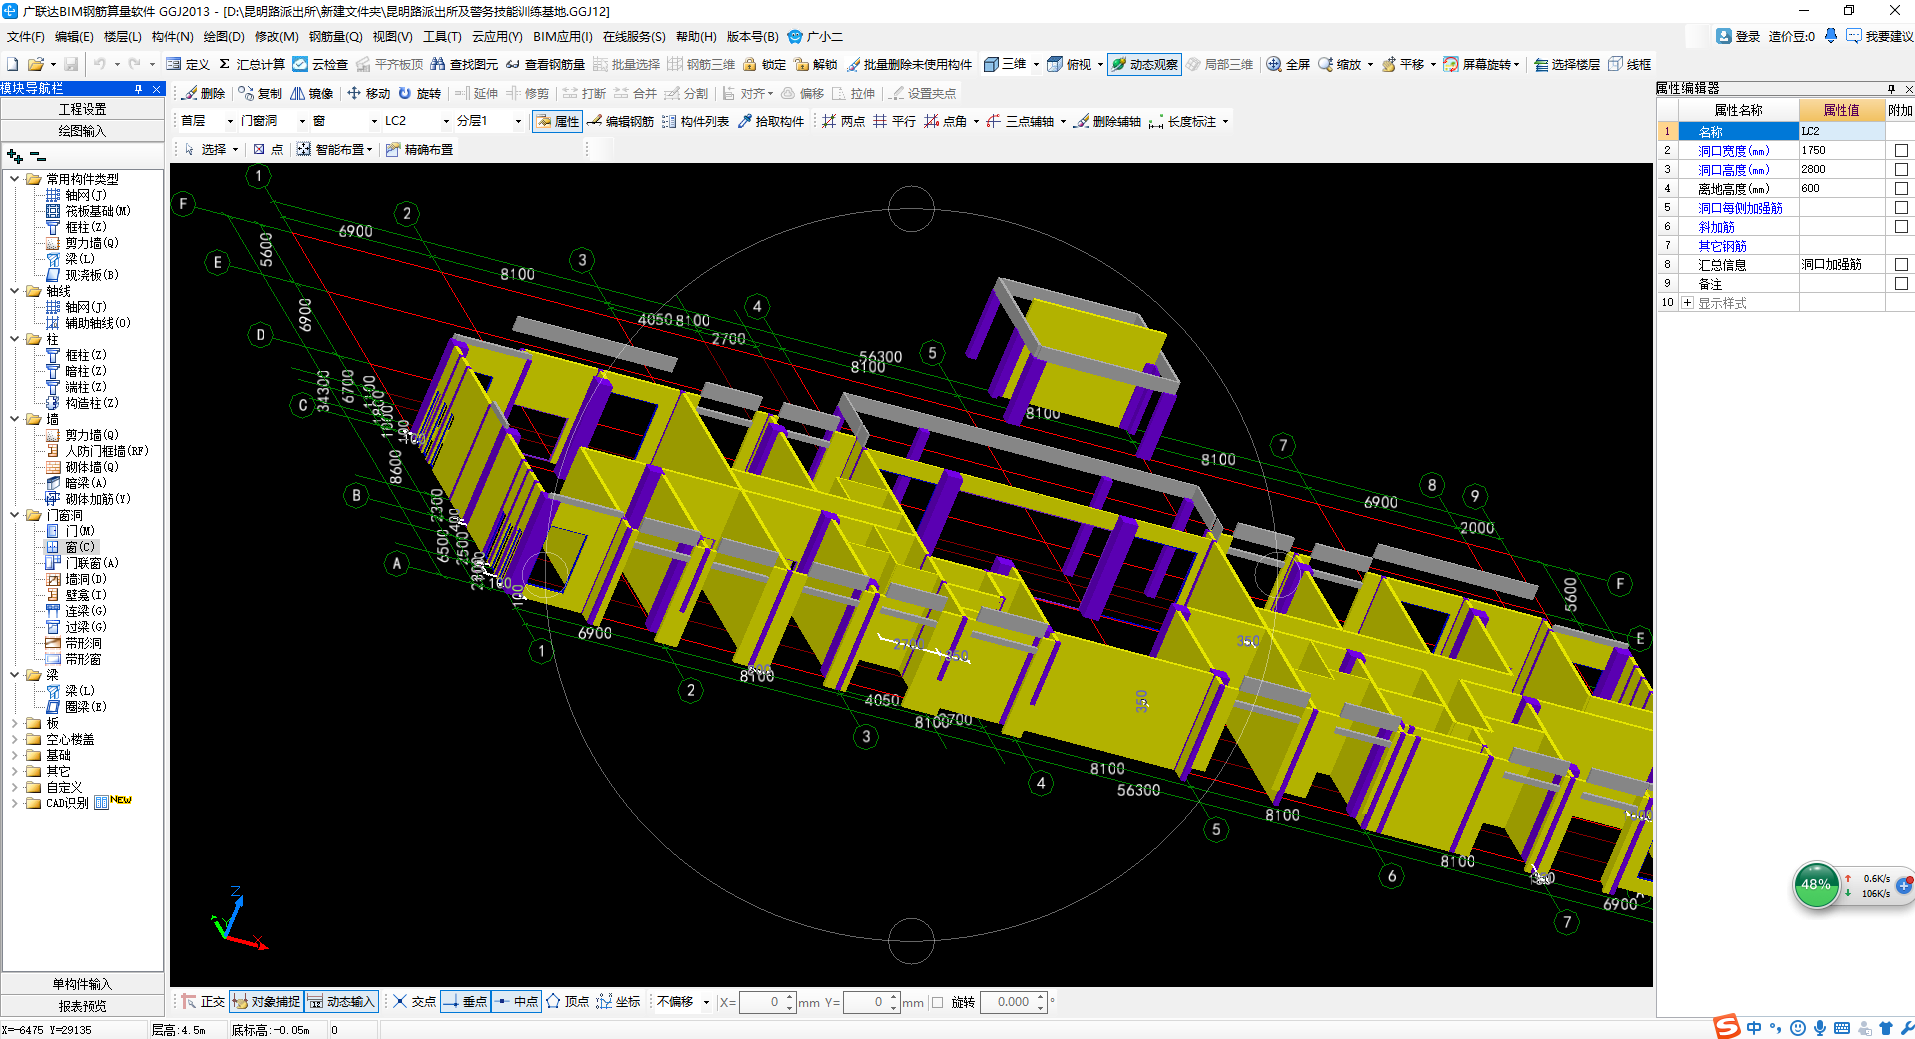Open the 钢筋量(Q) menu
This screenshot has width=1915, height=1039.
(x=335, y=36)
